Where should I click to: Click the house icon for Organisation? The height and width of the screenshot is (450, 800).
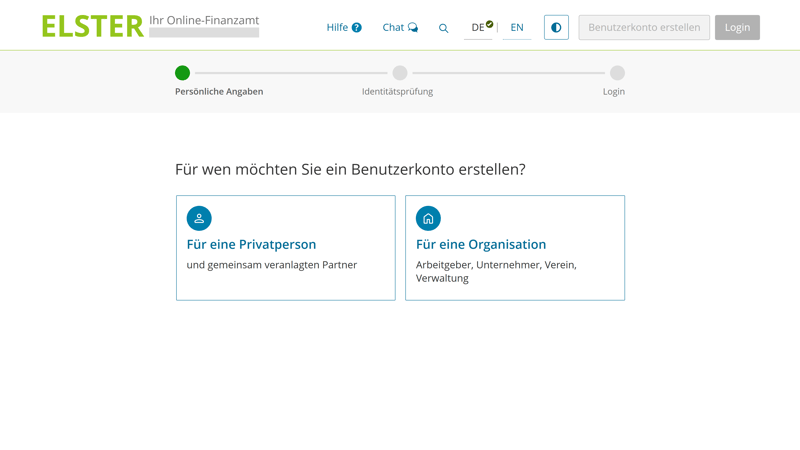point(428,218)
